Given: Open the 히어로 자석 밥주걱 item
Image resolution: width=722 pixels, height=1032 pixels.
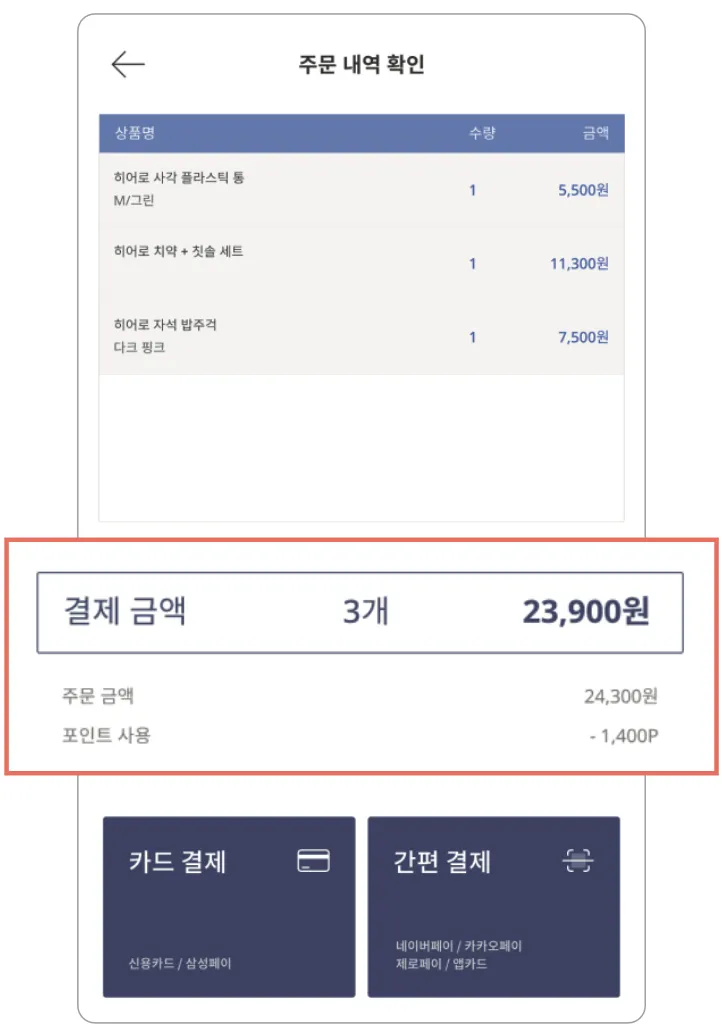Looking at the screenshot, I should coord(361,337).
